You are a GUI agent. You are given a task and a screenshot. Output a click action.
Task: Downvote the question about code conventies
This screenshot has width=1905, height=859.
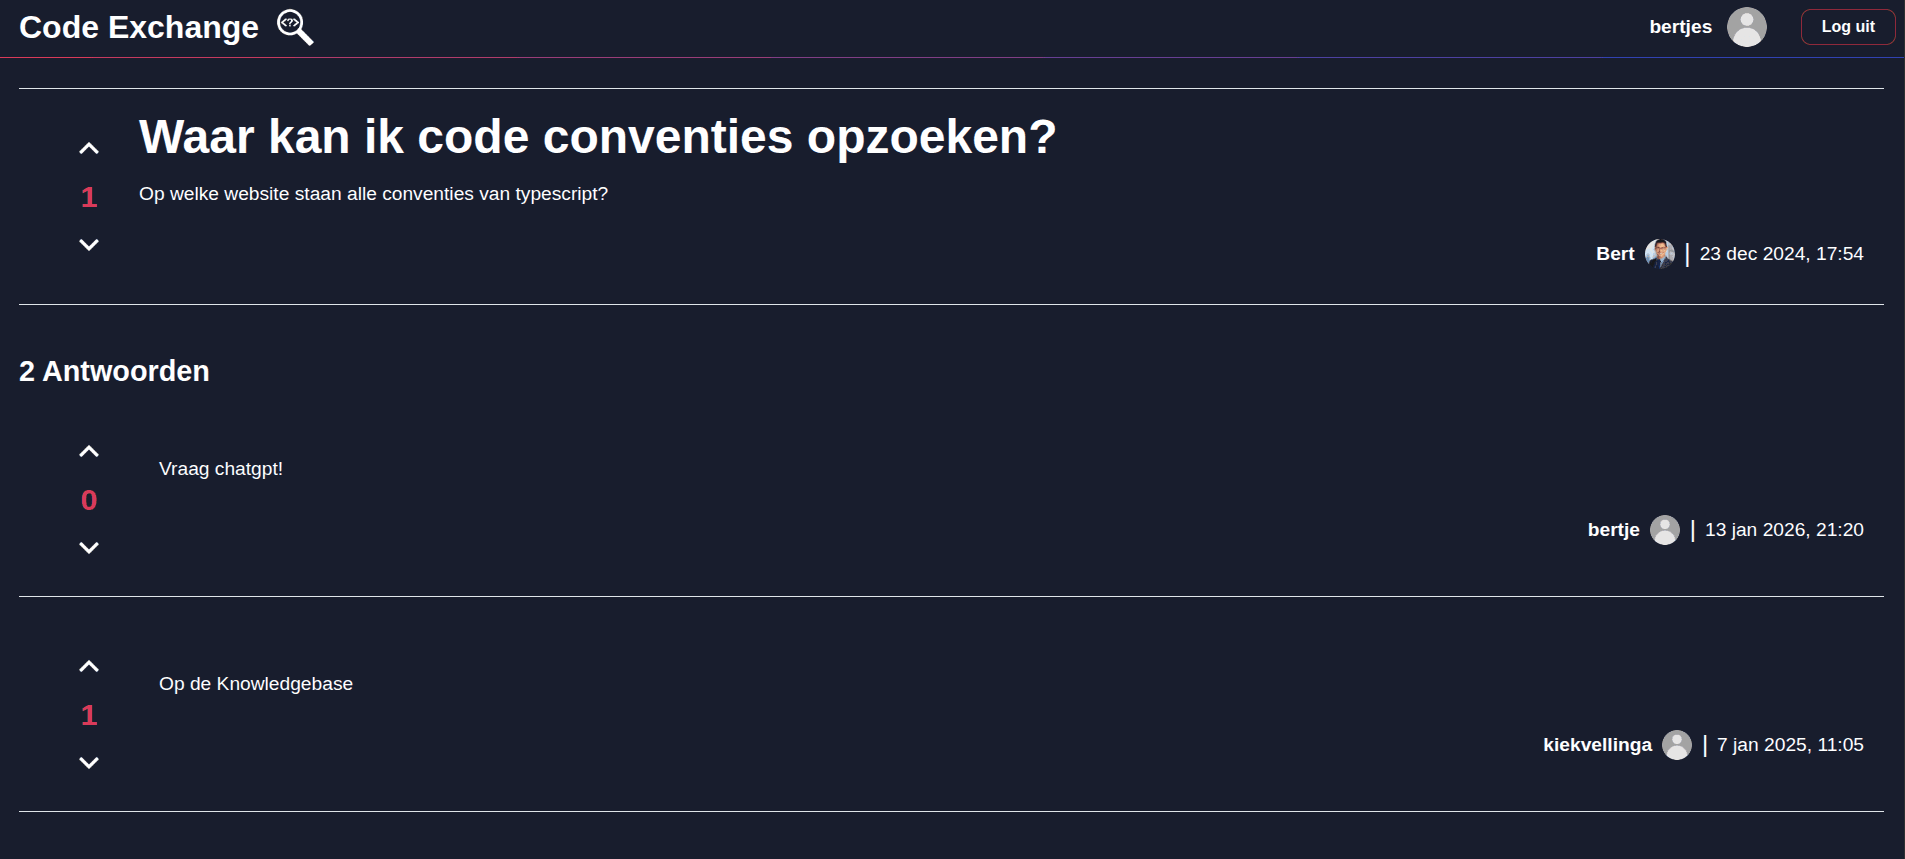pyautogui.click(x=89, y=245)
